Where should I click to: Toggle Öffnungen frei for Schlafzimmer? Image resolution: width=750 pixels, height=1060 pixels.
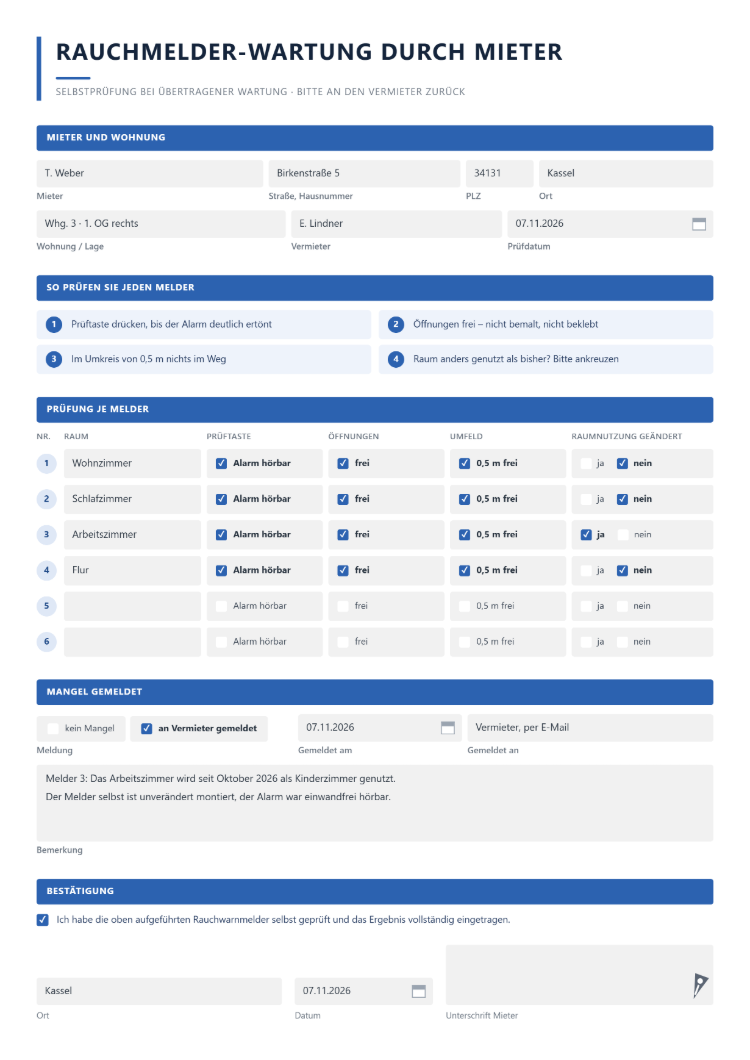(x=343, y=499)
